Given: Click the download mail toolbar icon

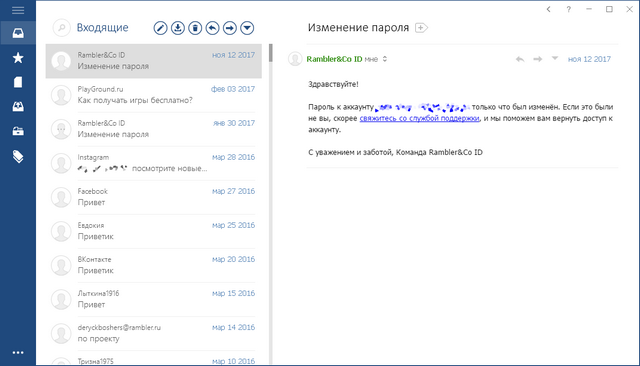Looking at the screenshot, I should tap(178, 28).
